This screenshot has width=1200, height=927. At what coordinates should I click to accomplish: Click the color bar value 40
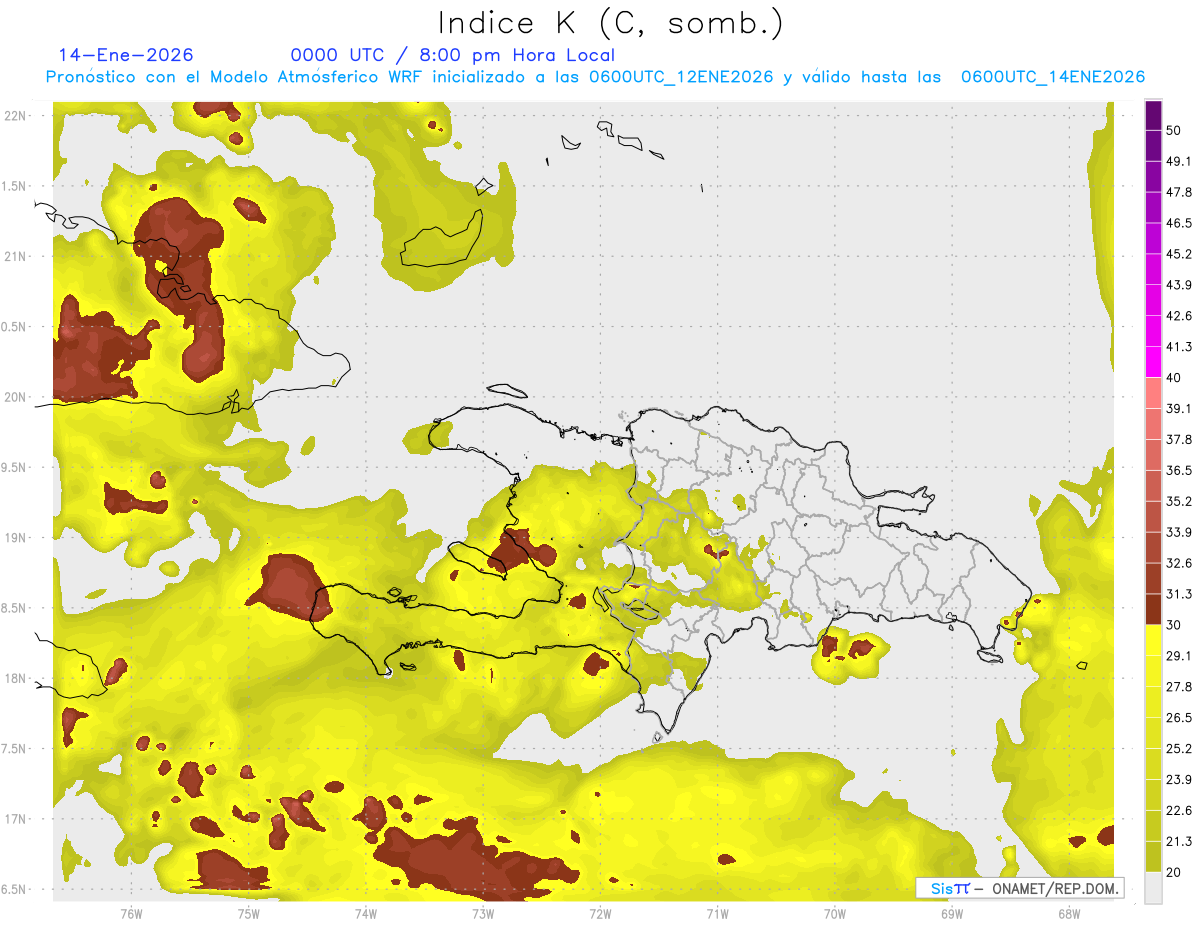coord(1174,378)
